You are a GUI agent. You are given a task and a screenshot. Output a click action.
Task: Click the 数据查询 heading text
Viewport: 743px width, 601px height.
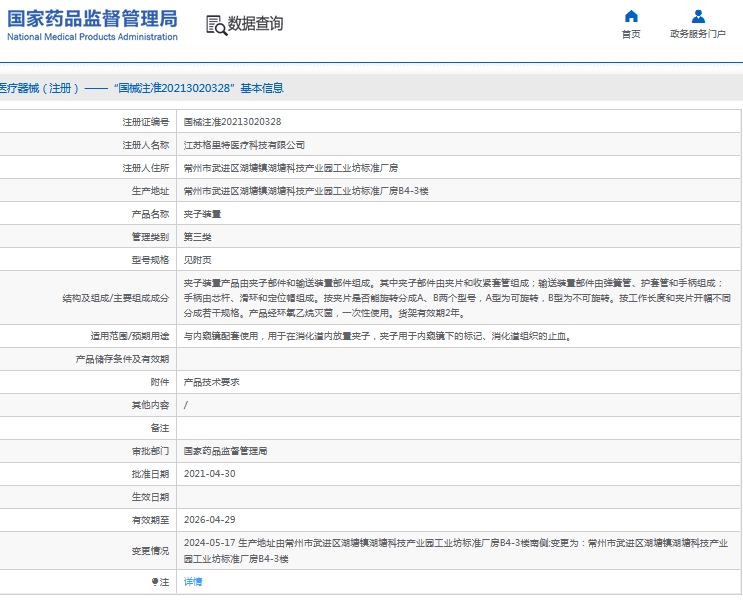(x=255, y=23)
